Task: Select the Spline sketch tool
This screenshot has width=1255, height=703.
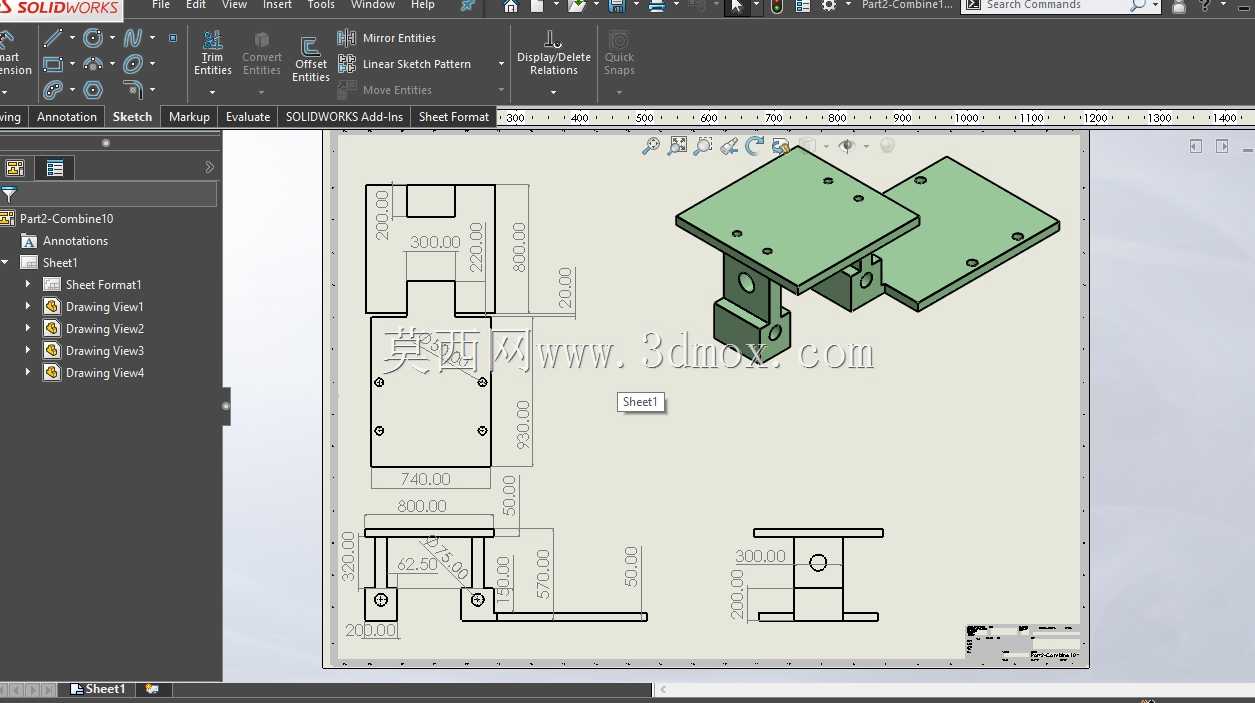Action: point(133,38)
